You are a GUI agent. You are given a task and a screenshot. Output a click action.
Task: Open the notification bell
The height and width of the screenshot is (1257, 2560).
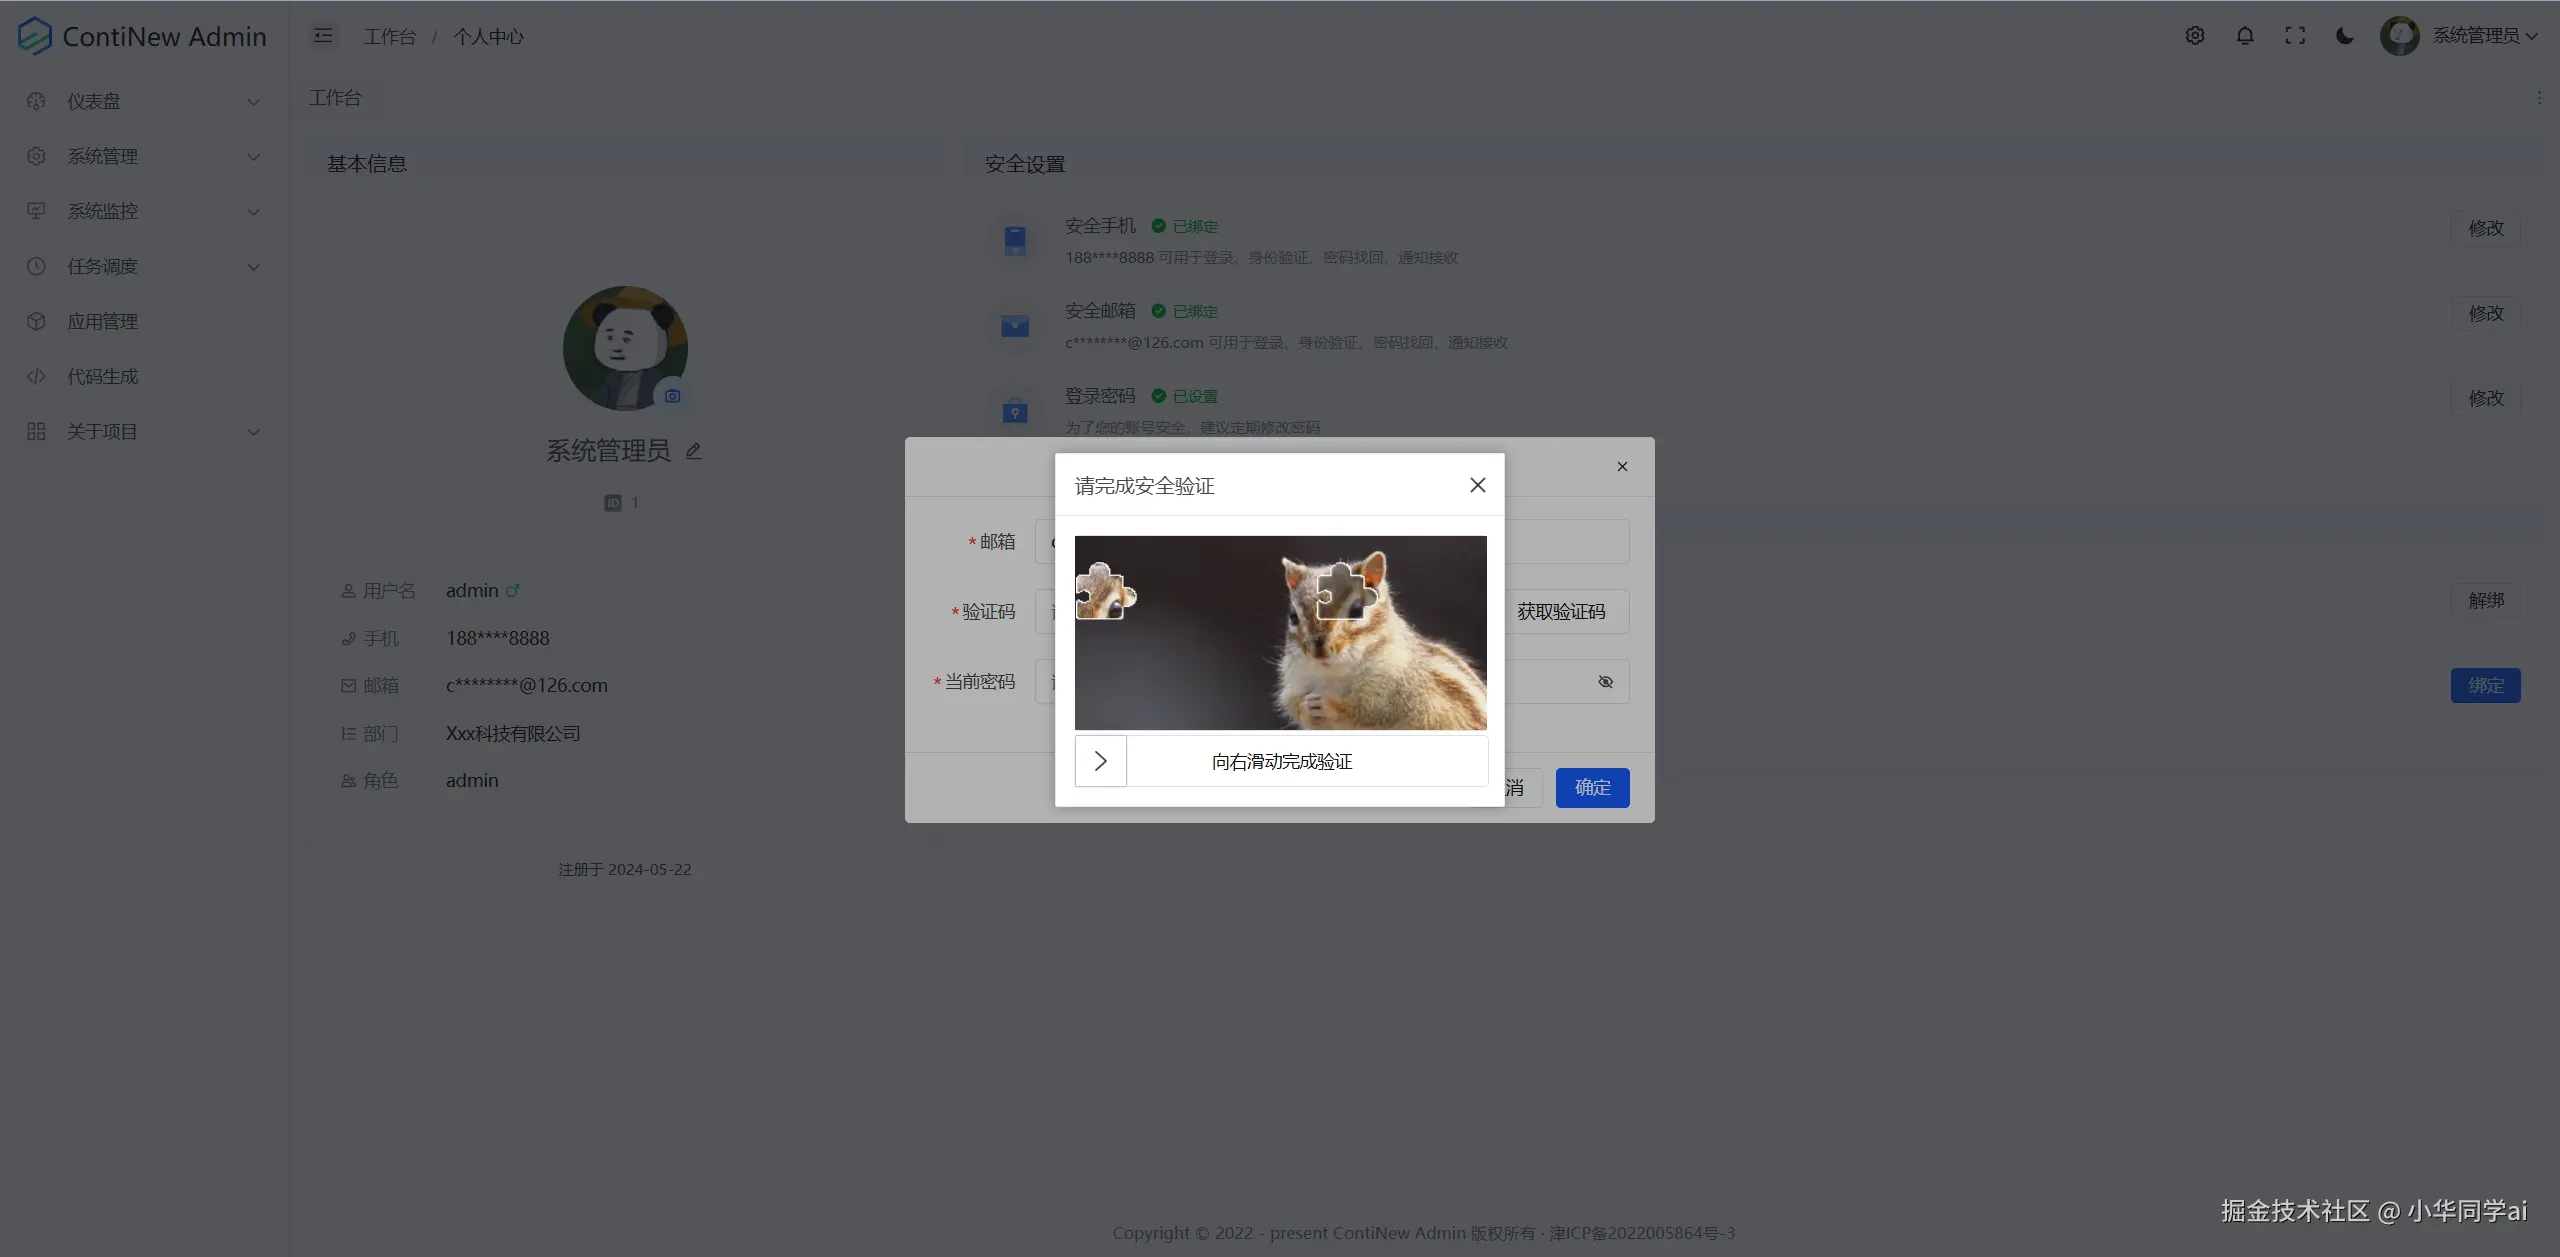[x=2244, y=36]
